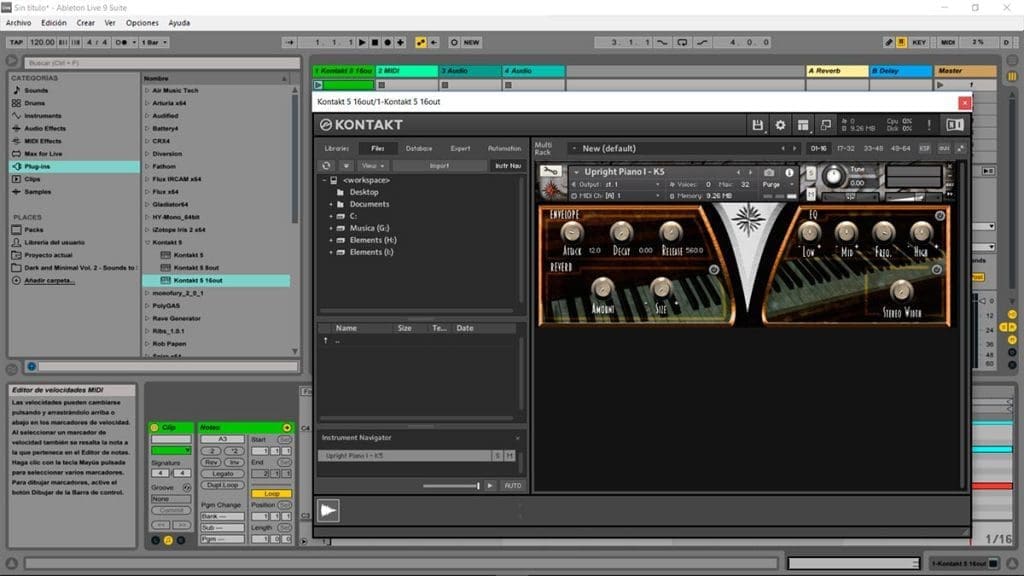This screenshot has height=576, width=1024.
Task: Toggle the AUTO preview button
Action: point(513,486)
